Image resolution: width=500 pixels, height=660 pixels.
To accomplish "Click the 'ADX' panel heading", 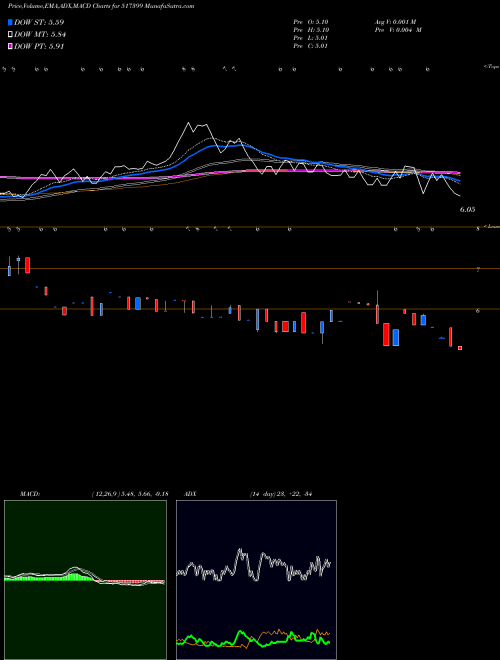I will tap(190, 494).
